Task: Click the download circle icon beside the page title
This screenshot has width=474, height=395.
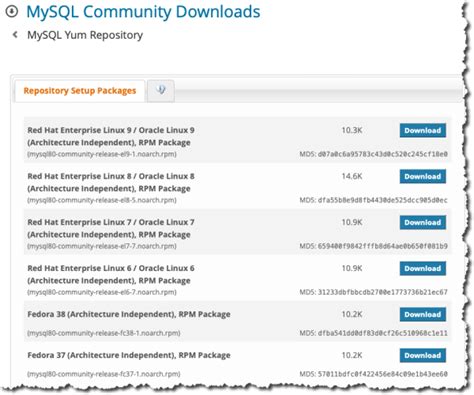Action: pos(12,12)
